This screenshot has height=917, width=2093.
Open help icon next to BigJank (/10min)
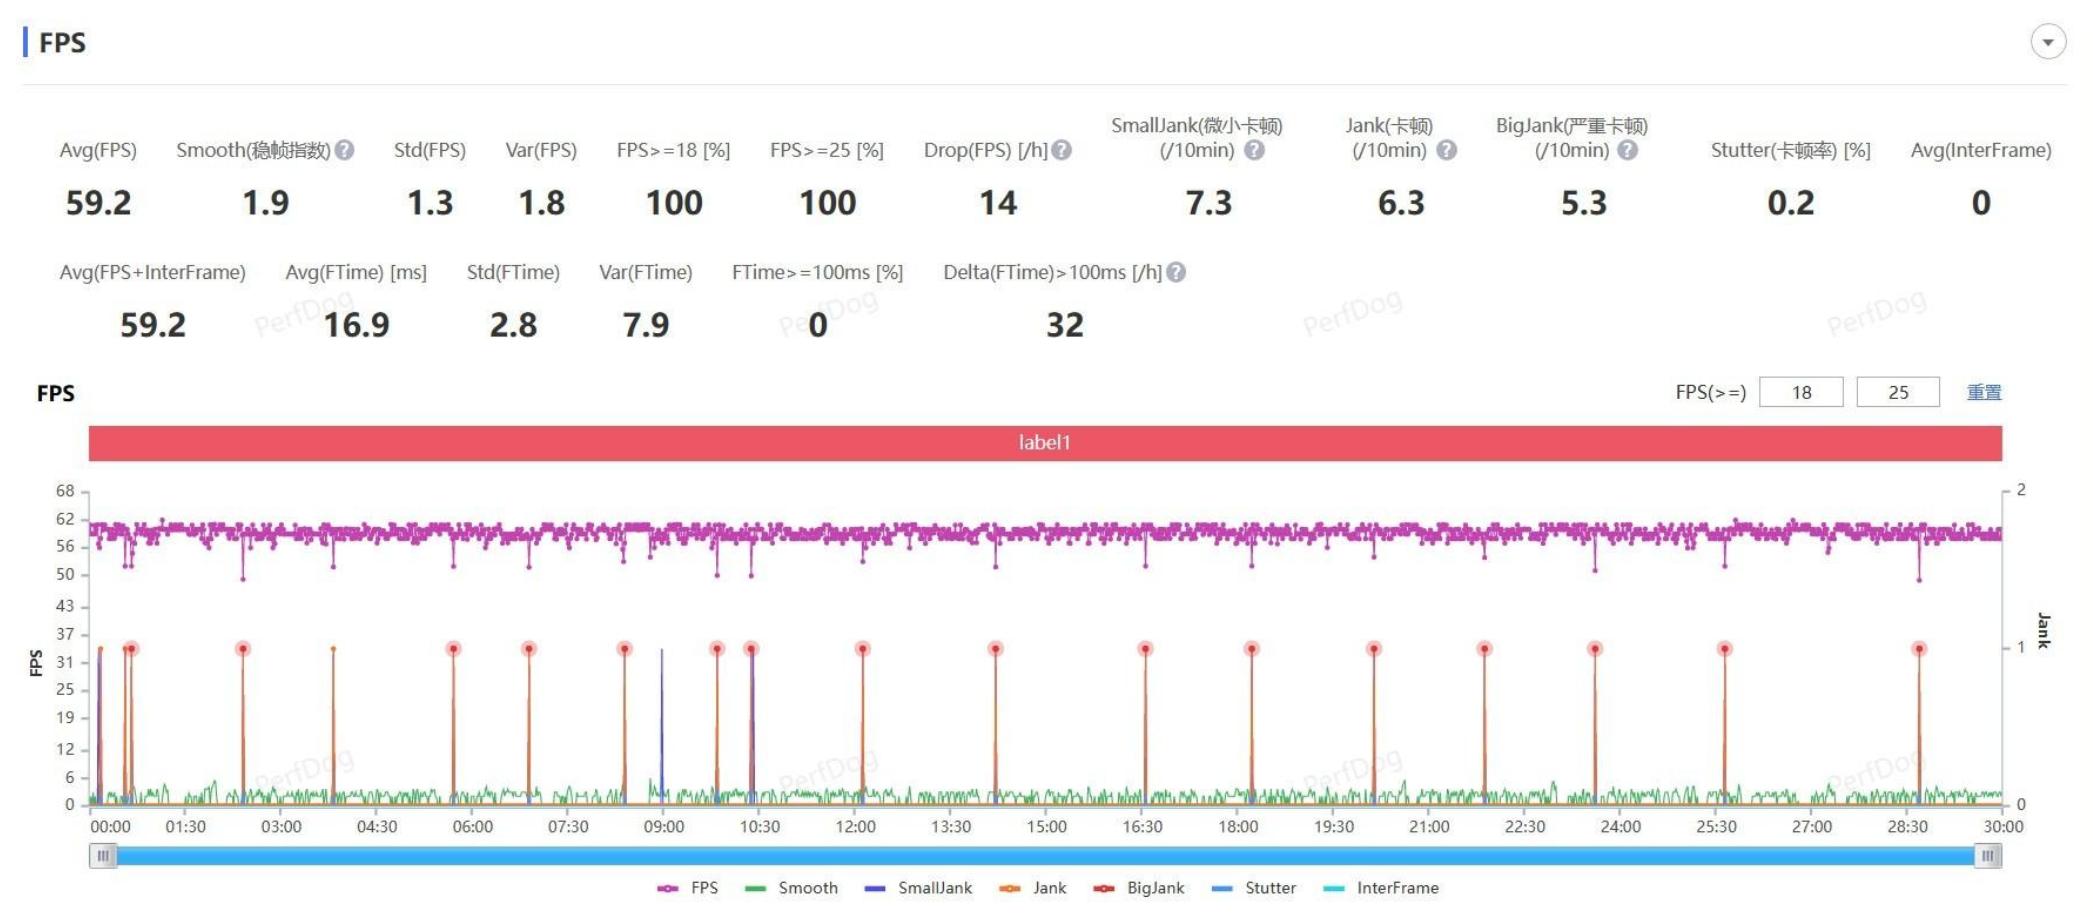click(1628, 150)
